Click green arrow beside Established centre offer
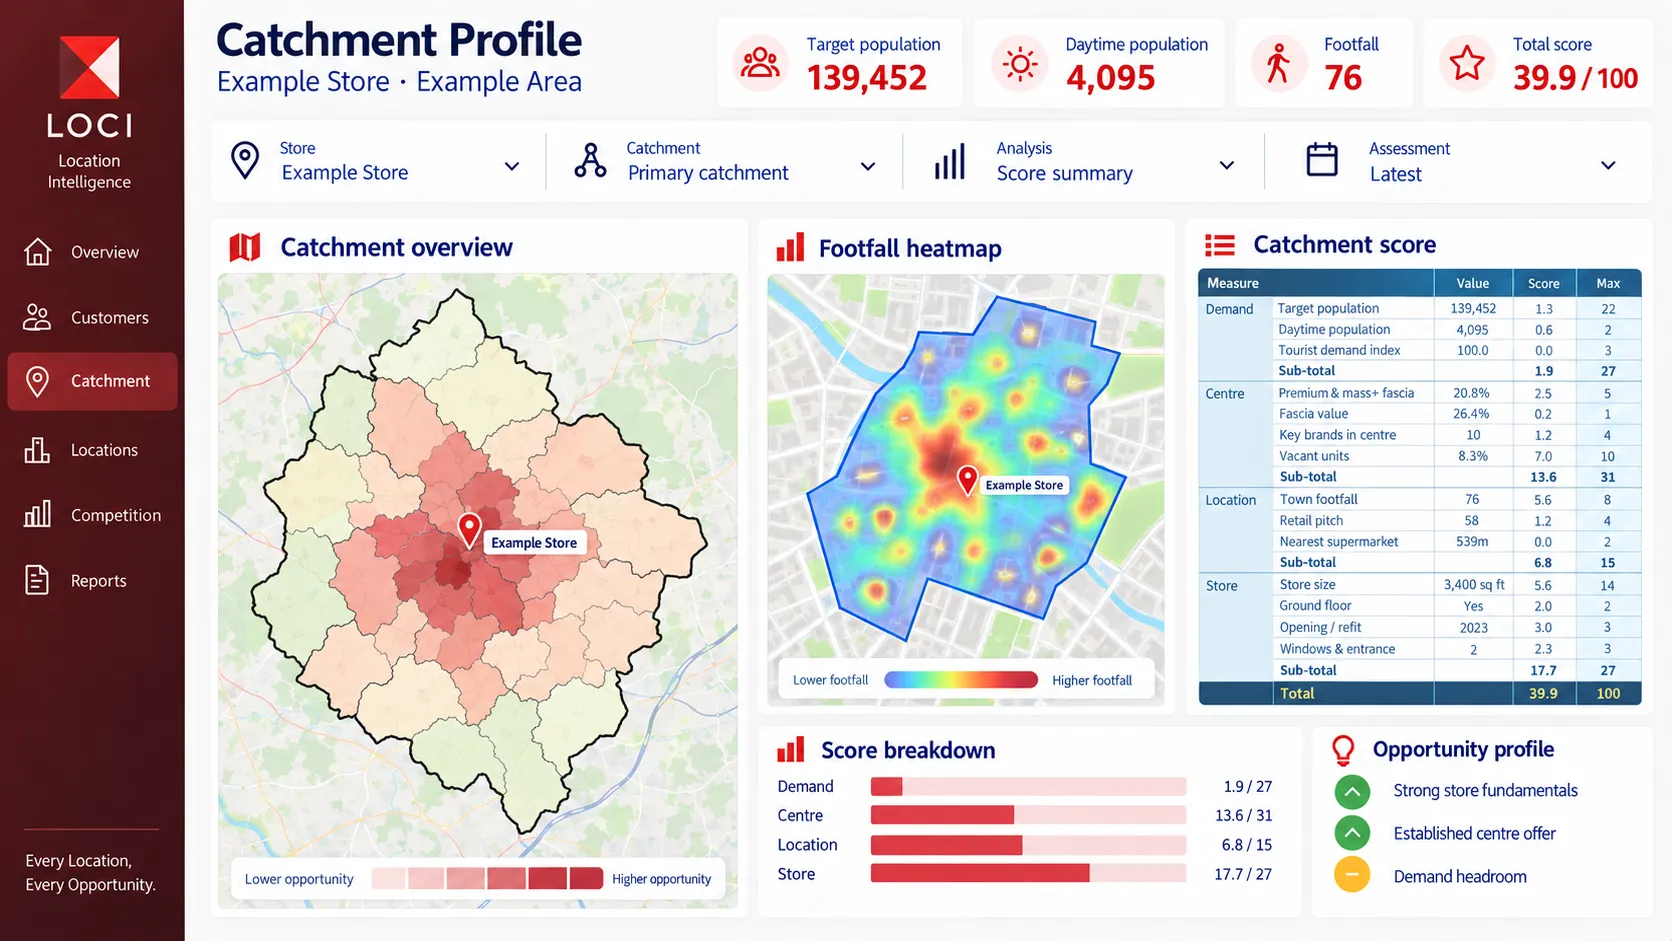 (x=1352, y=833)
